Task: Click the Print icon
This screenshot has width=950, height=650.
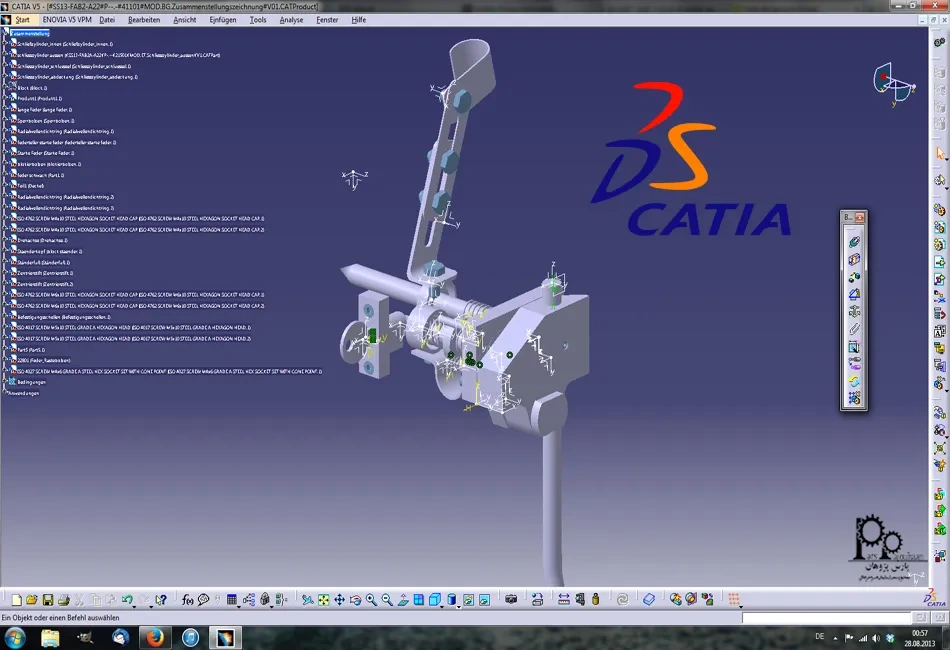Action: click(63, 600)
